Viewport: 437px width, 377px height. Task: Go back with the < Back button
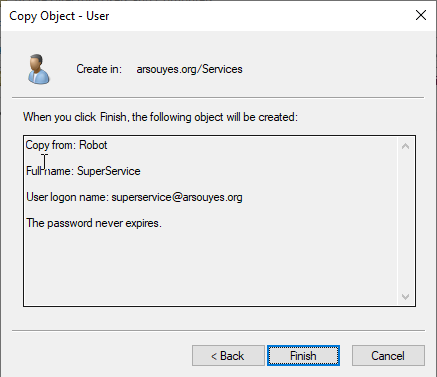tap(228, 356)
